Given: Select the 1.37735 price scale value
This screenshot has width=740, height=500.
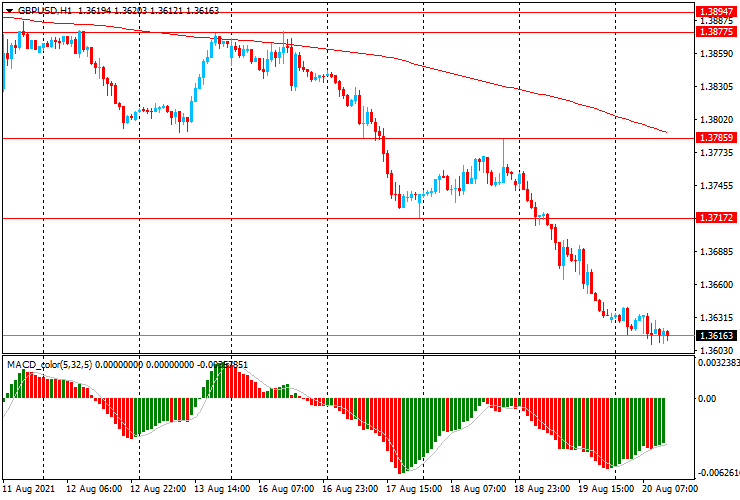Looking at the screenshot, I should pos(717,153).
